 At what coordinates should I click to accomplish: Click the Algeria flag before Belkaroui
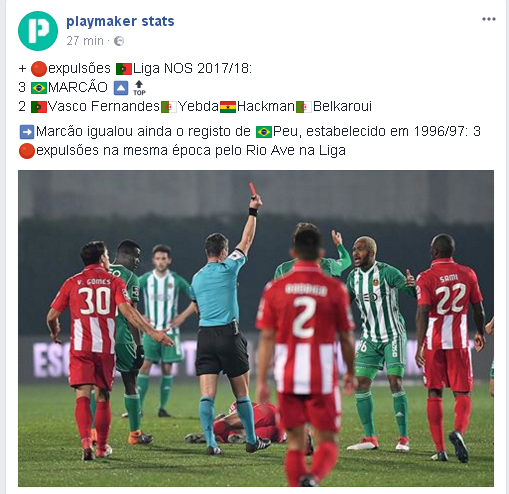click(x=304, y=107)
